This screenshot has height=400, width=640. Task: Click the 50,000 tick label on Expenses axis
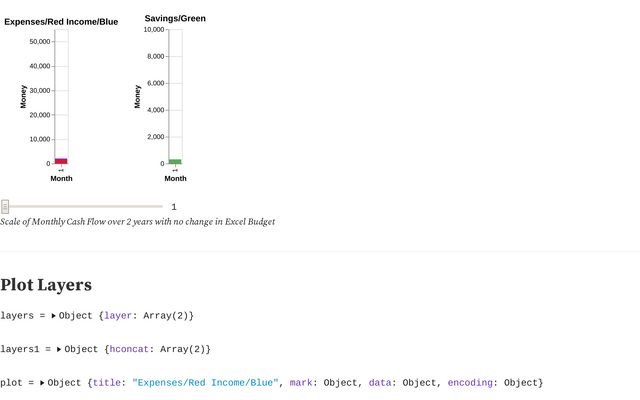(x=40, y=42)
